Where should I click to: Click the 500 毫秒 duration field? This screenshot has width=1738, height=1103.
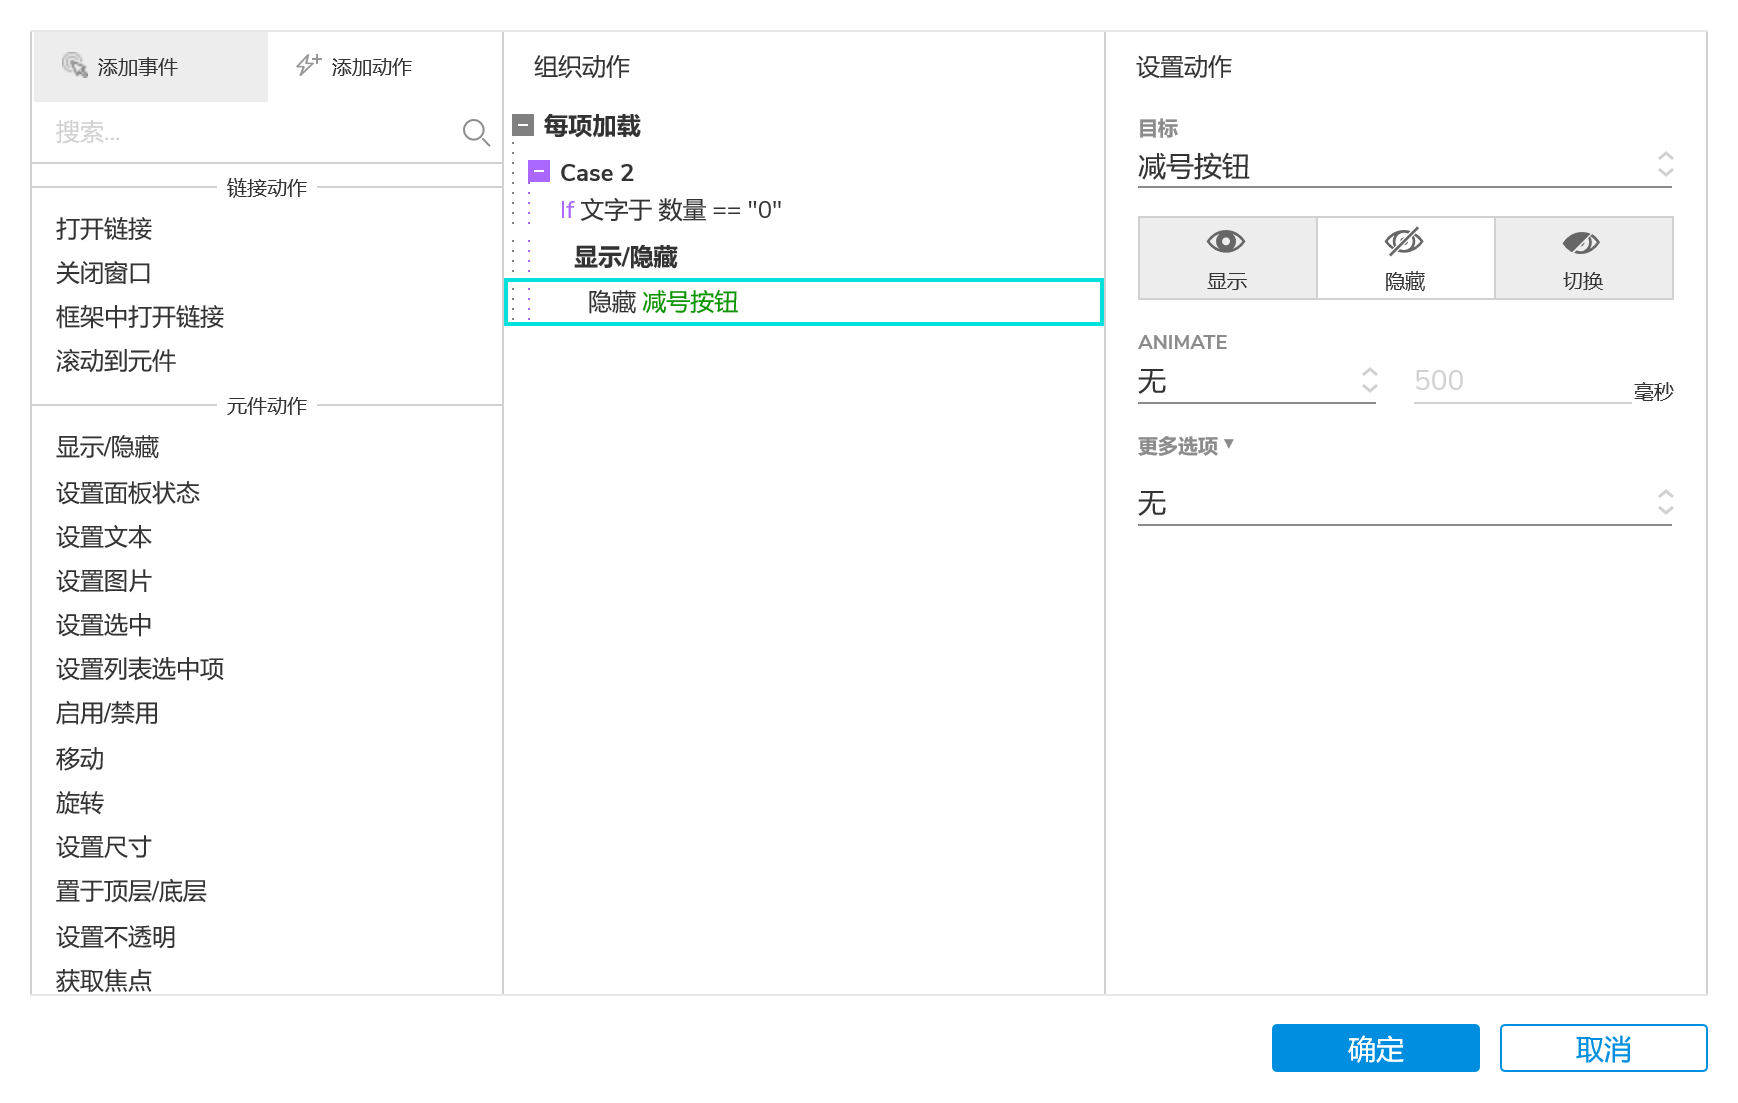pos(1520,381)
